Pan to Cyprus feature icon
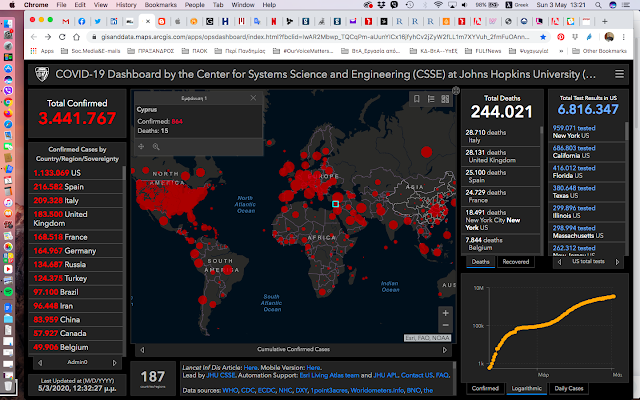The width and height of the screenshot is (640, 400). tap(141, 147)
